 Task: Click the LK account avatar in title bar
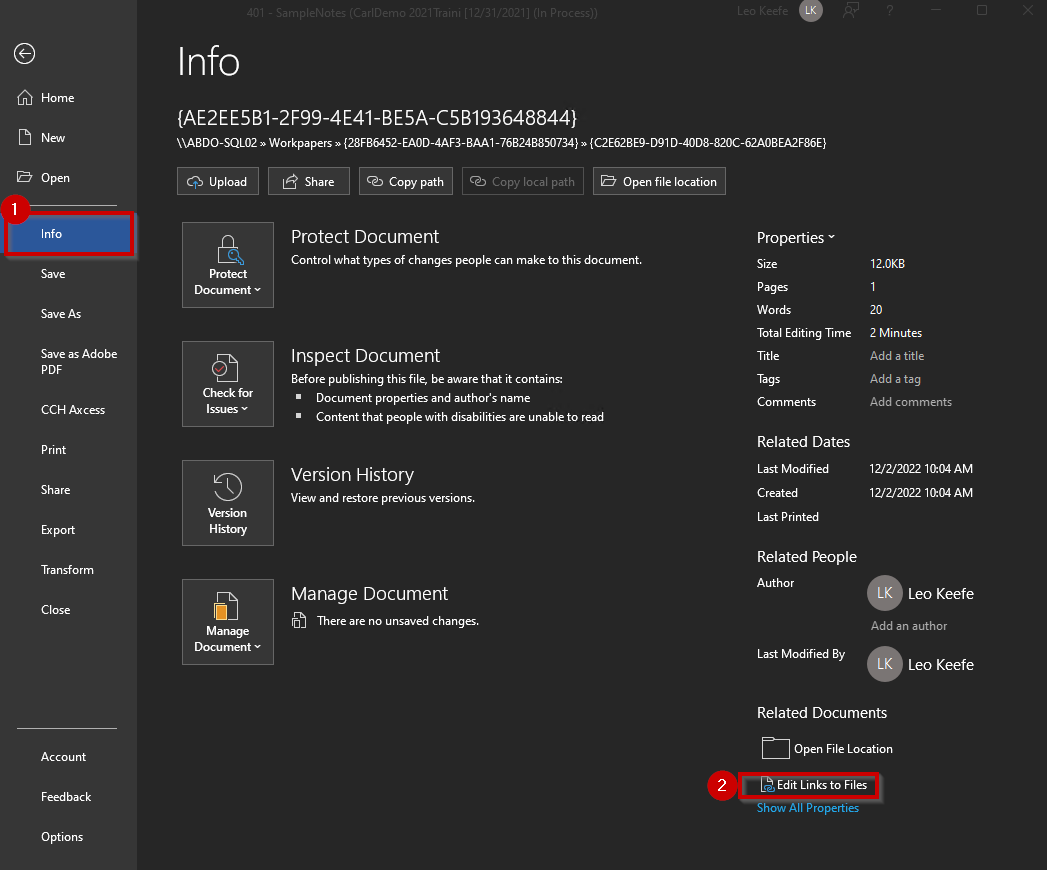point(811,11)
